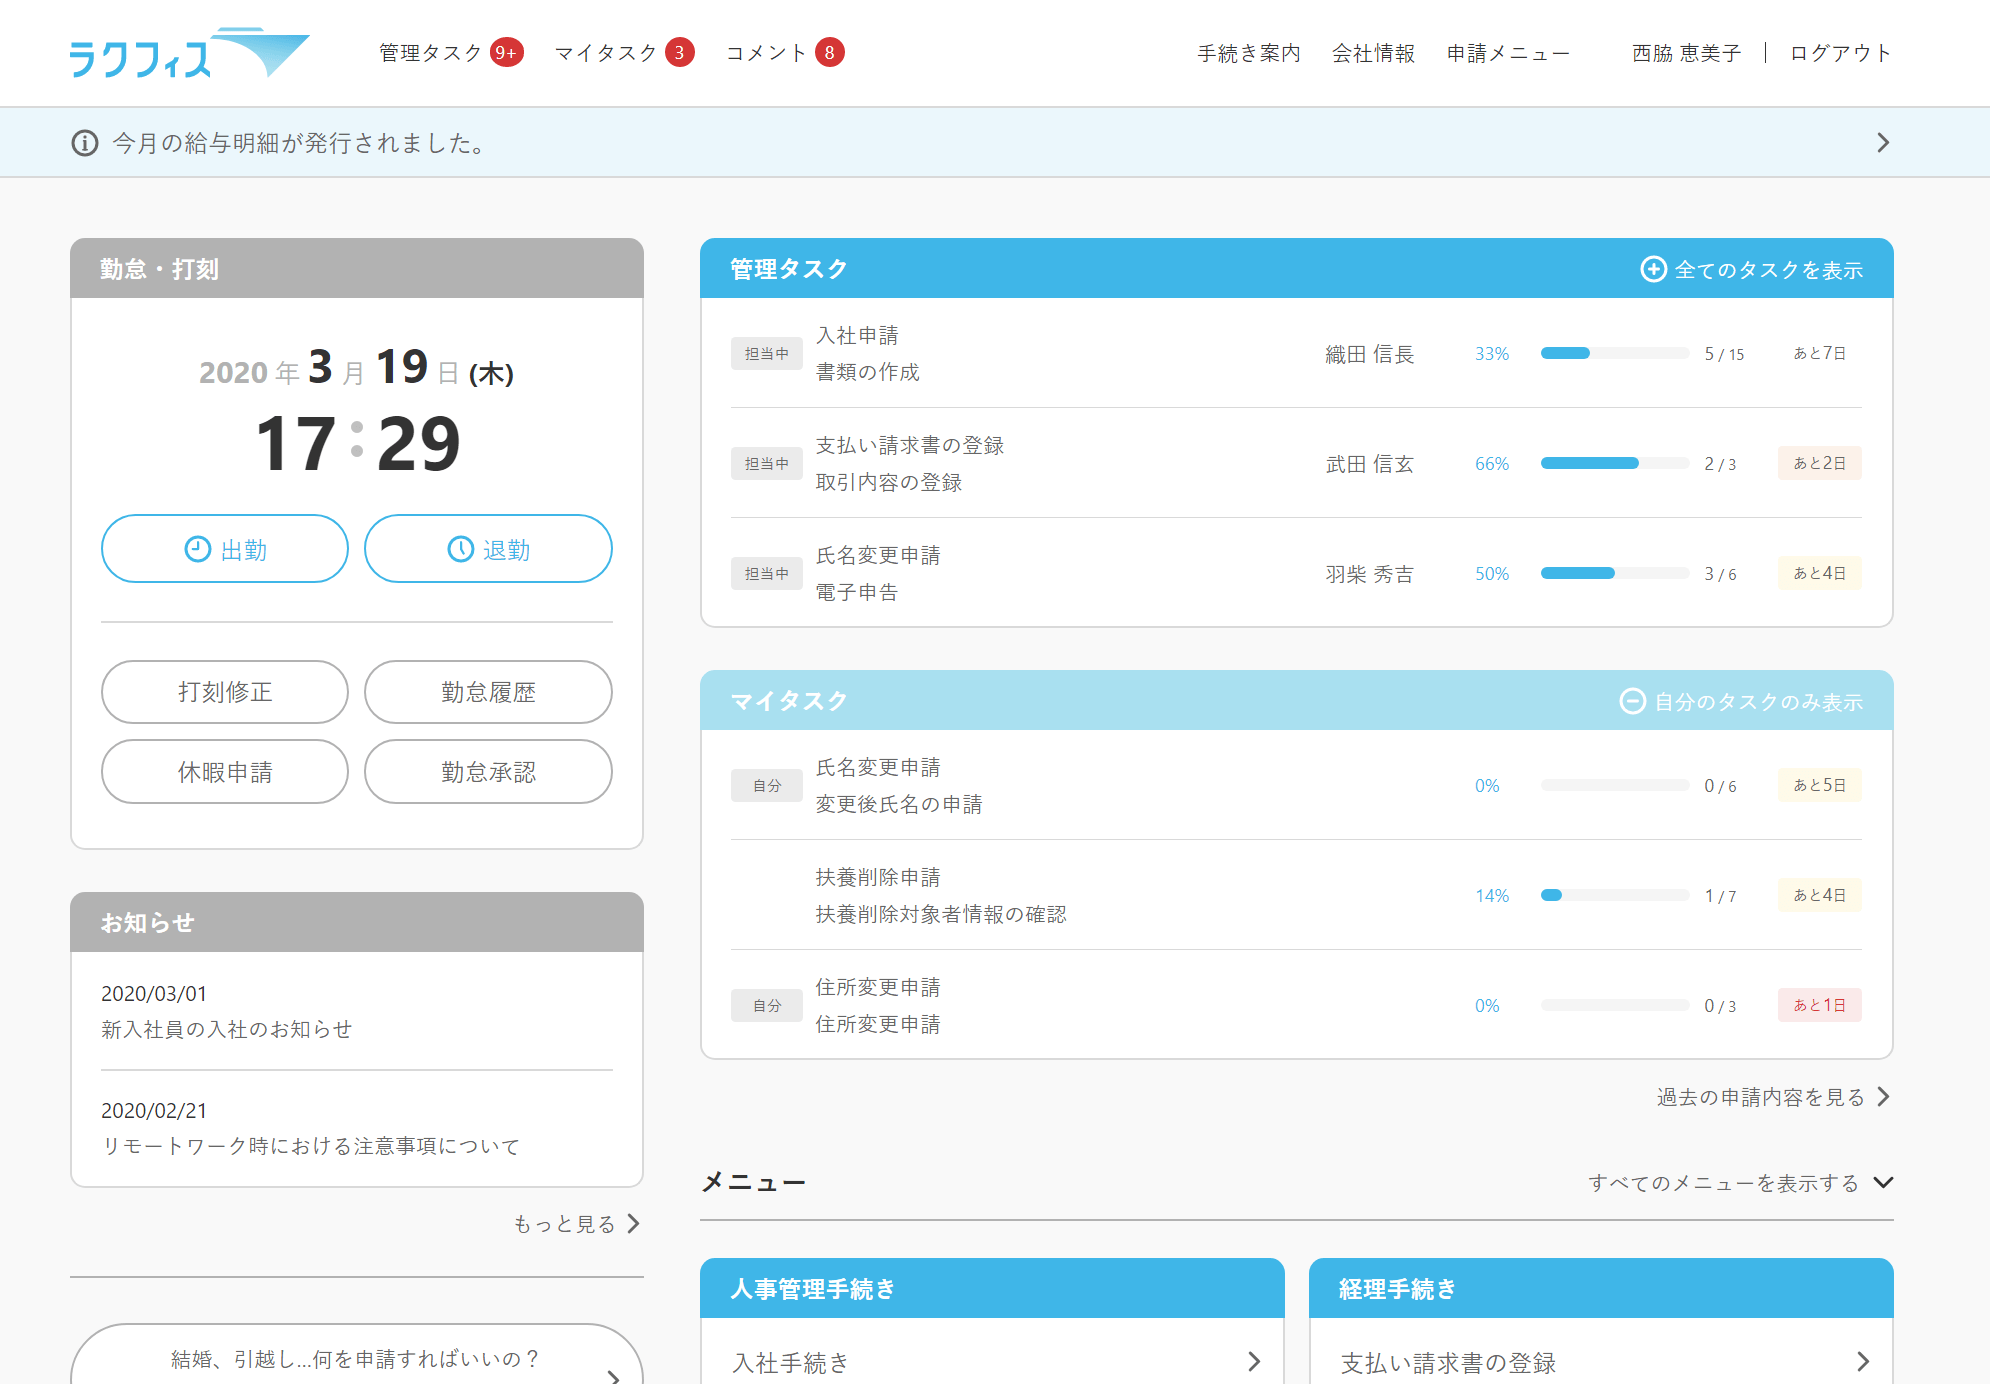Click the minus icon beside 自分のタスクのみ表示

pos(1632,701)
